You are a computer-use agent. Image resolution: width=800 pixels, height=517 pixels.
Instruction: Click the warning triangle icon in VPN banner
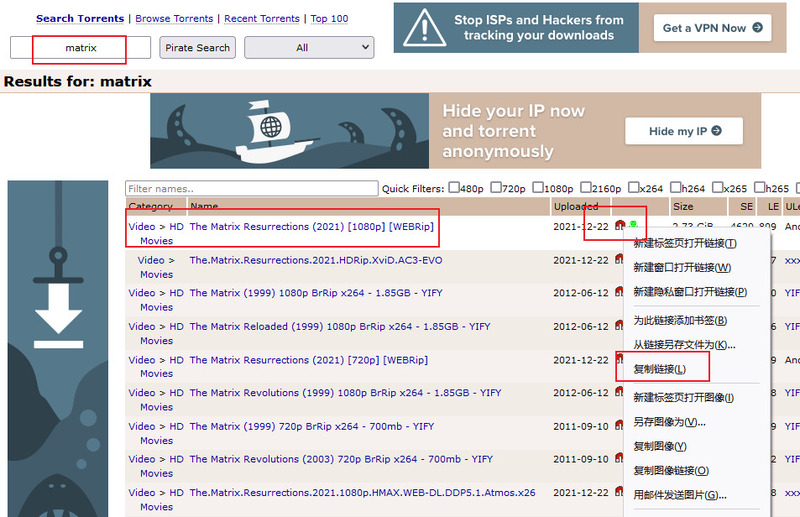(424, 28)
